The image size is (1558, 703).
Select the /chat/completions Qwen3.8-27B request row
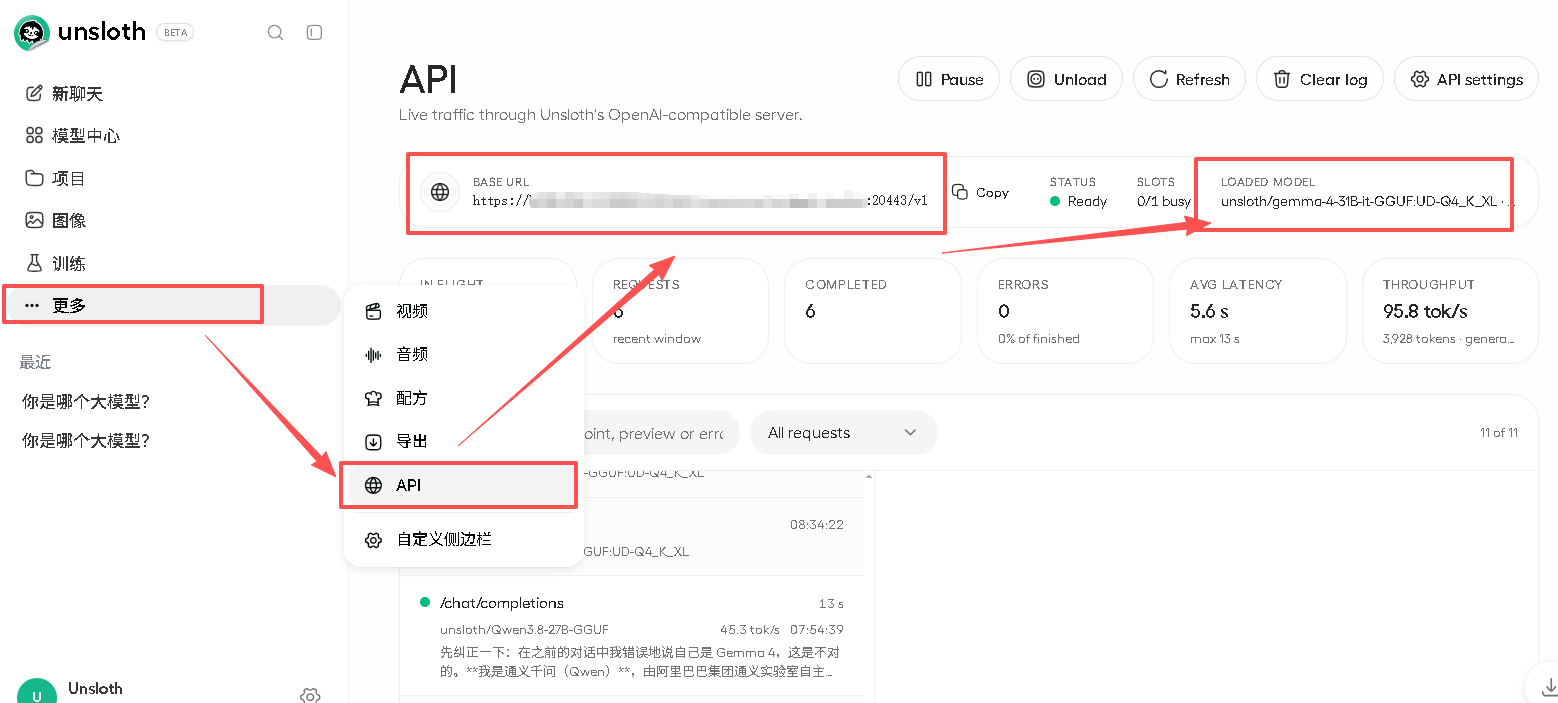[x=631, y=636]
